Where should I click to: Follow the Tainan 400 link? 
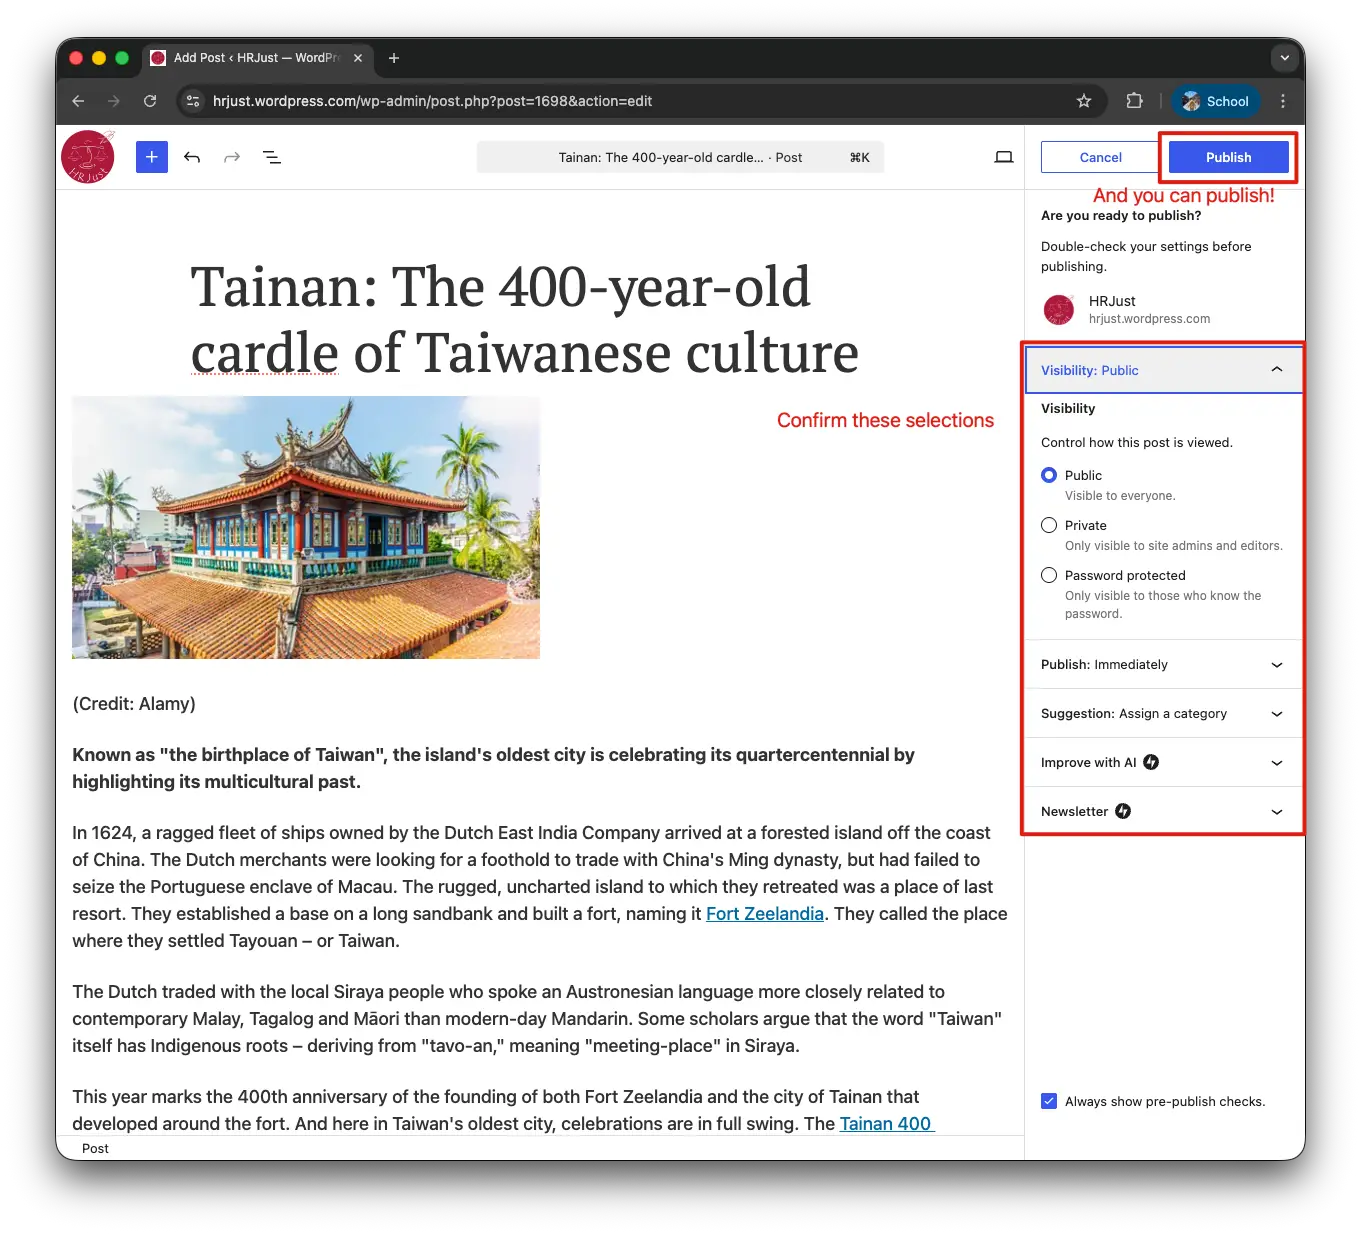pos(886,1123)
